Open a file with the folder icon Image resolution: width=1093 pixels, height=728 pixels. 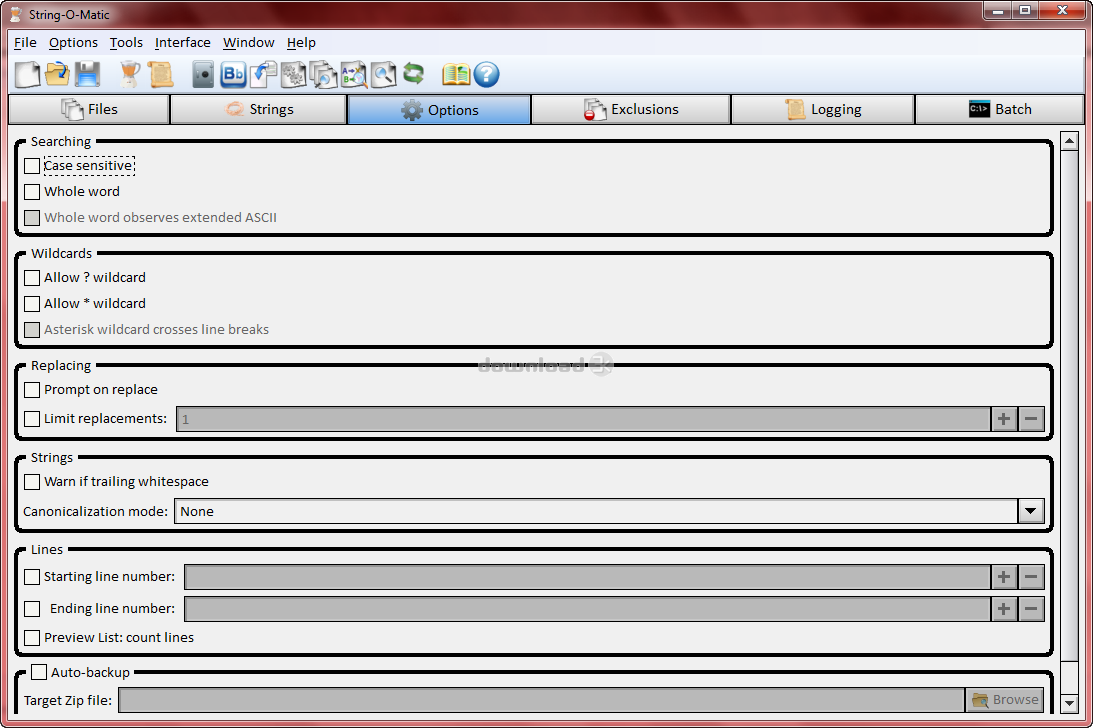coord(58,74)
